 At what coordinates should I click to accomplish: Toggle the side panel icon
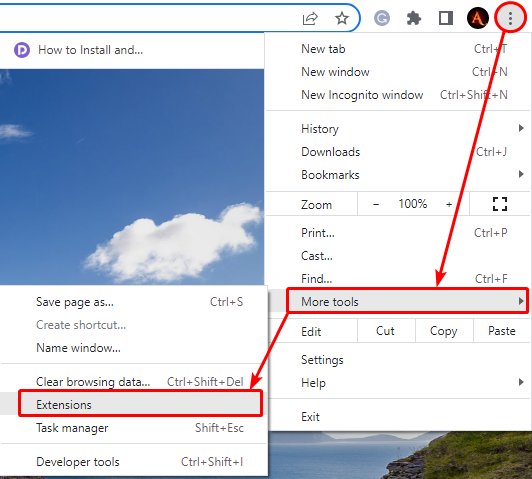pos(446,18)
